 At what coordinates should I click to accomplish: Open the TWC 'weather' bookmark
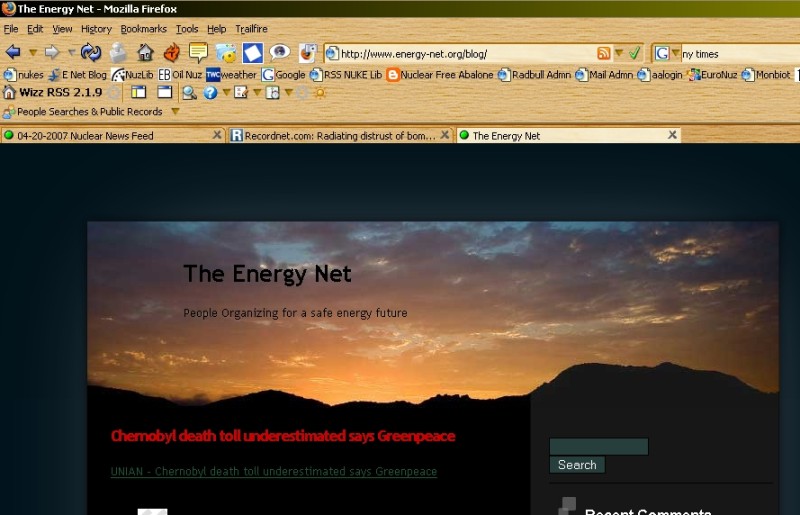231,75
